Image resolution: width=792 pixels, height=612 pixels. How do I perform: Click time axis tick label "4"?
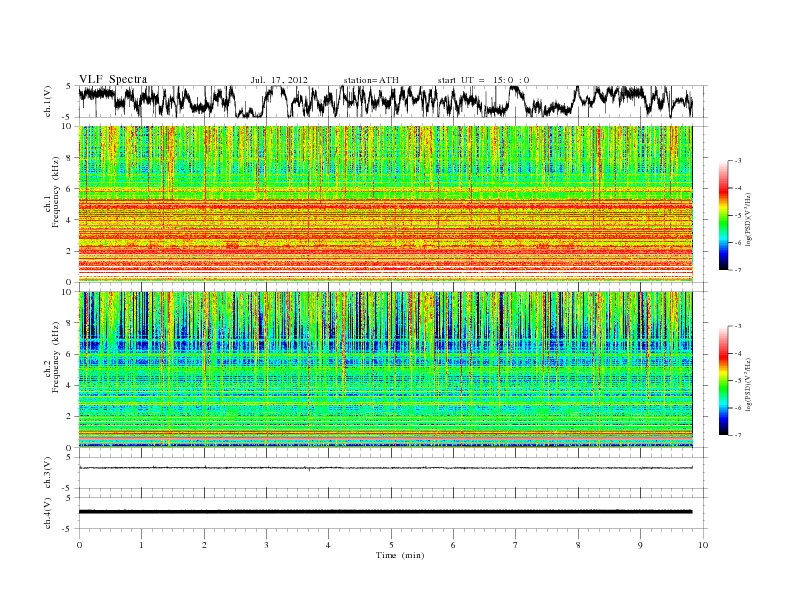(328, 545)
